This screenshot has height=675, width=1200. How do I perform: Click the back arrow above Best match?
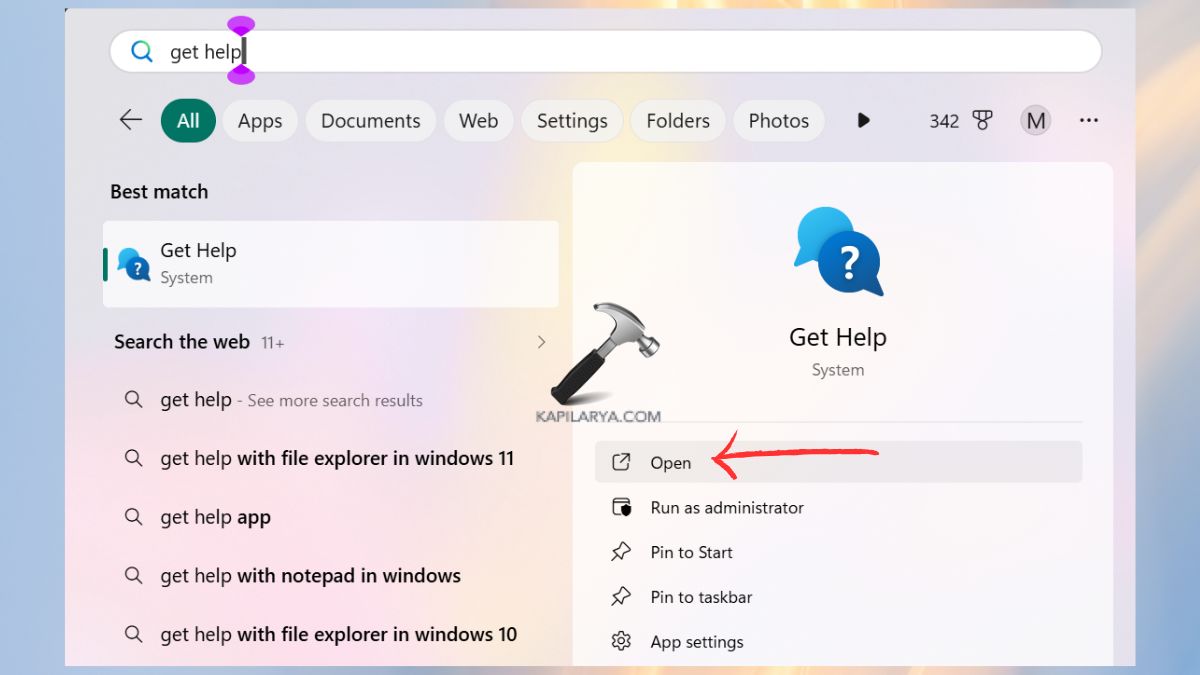coord(130,120)
